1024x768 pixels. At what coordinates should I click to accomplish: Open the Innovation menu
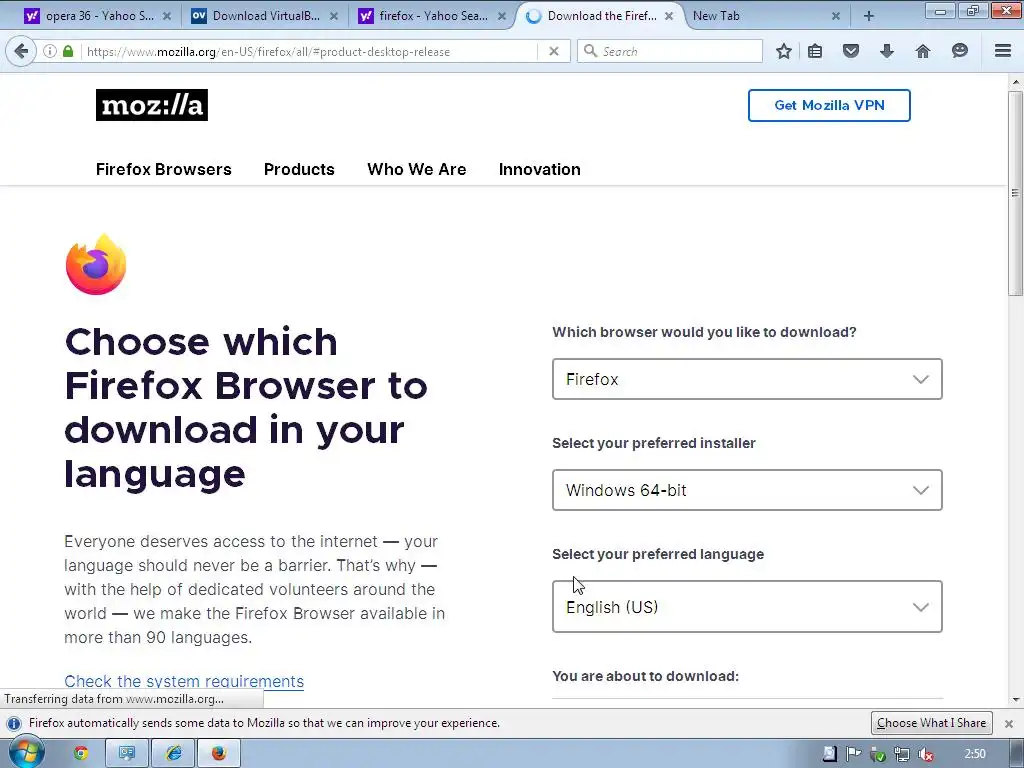coord(539,169)
